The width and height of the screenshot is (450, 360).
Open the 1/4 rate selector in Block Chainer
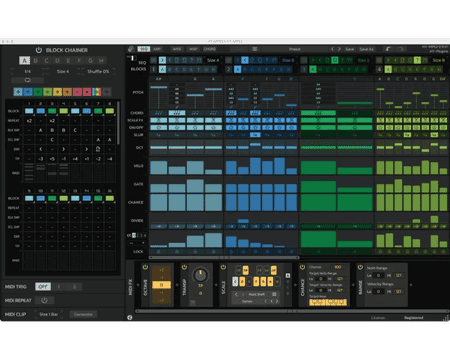[27, 71]
